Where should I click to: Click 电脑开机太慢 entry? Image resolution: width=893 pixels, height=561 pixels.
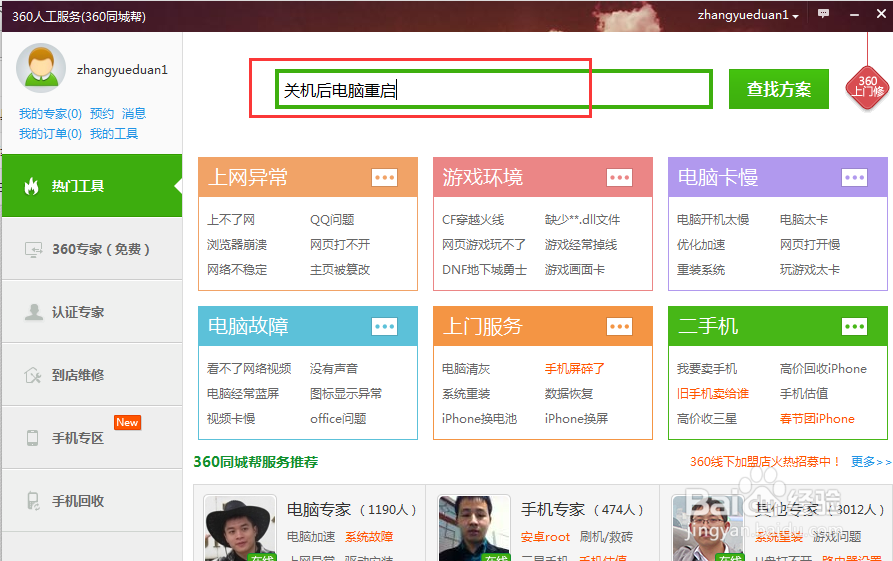pyautogui.click(x=713, y=220)
